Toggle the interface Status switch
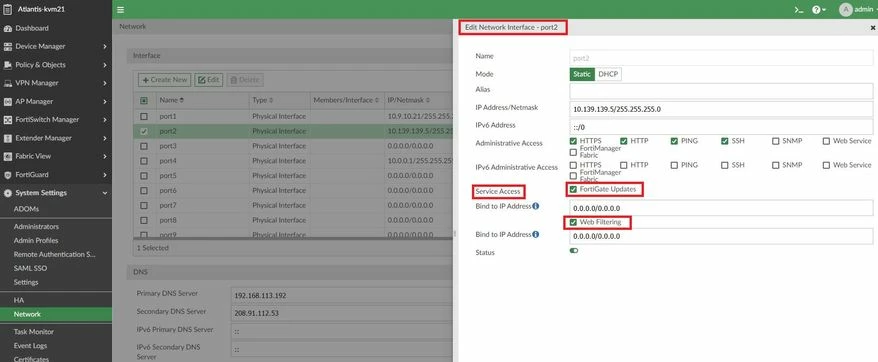This screenshot has width=878, height=362. coord(574,250)
